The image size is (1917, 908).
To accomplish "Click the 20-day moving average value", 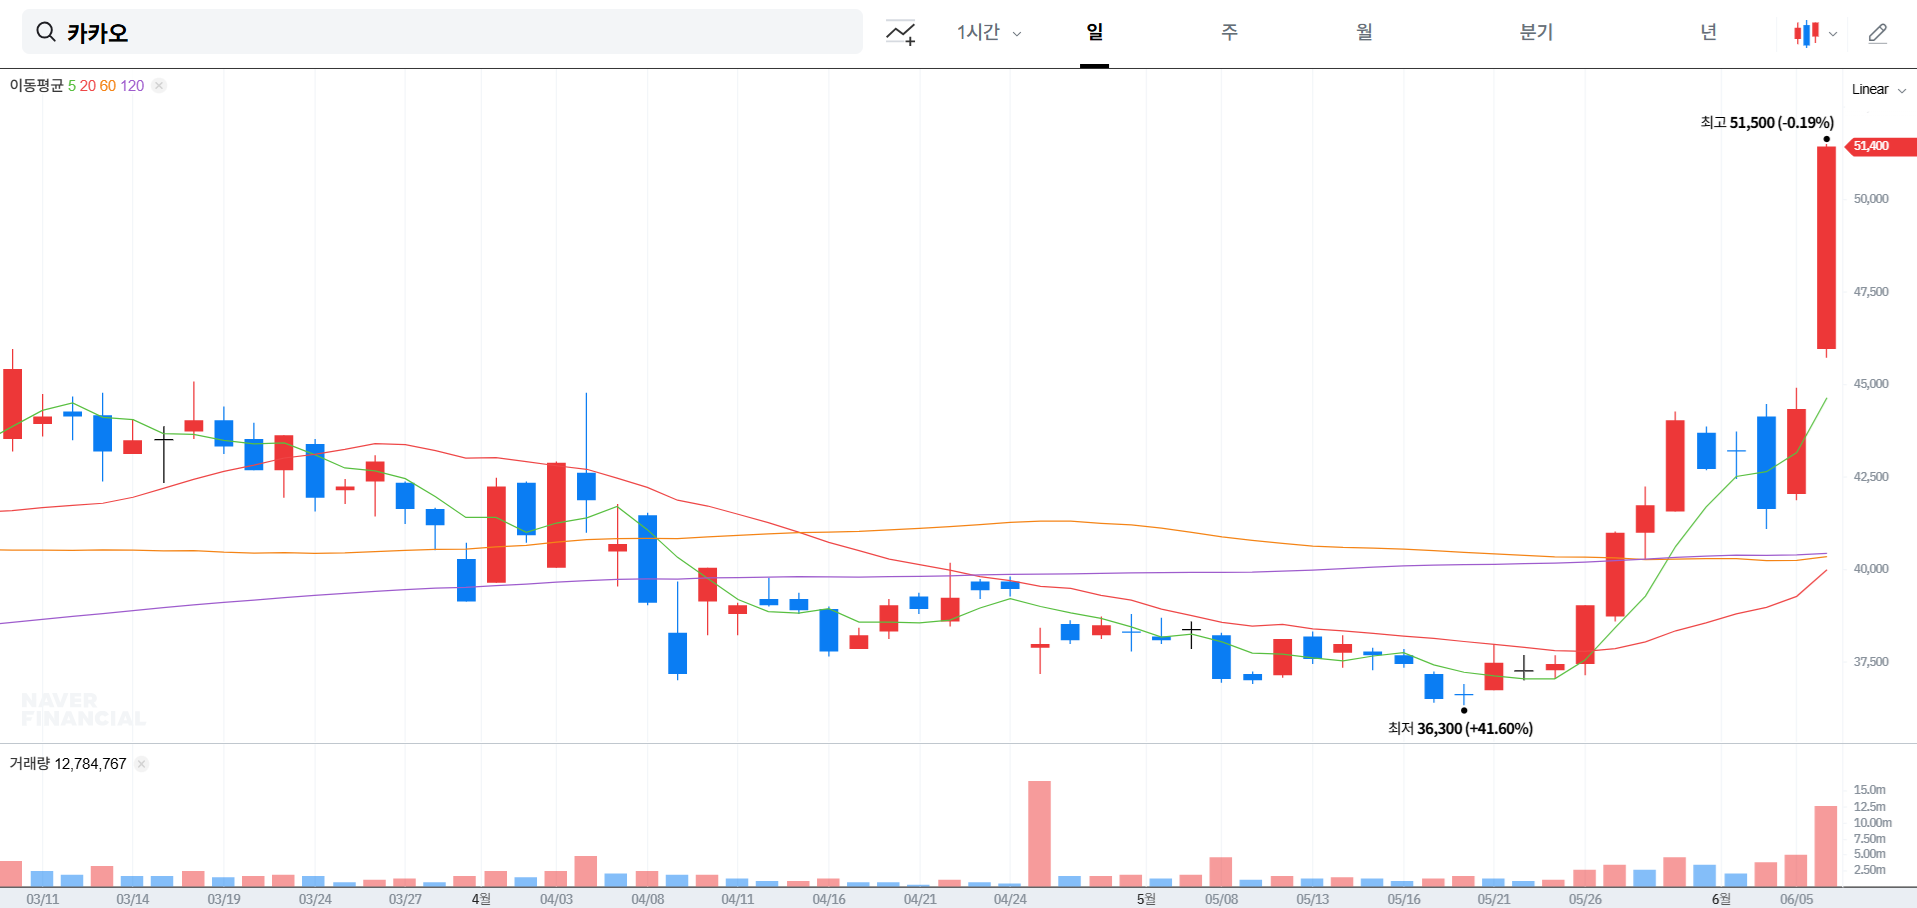I will [88, 86].
